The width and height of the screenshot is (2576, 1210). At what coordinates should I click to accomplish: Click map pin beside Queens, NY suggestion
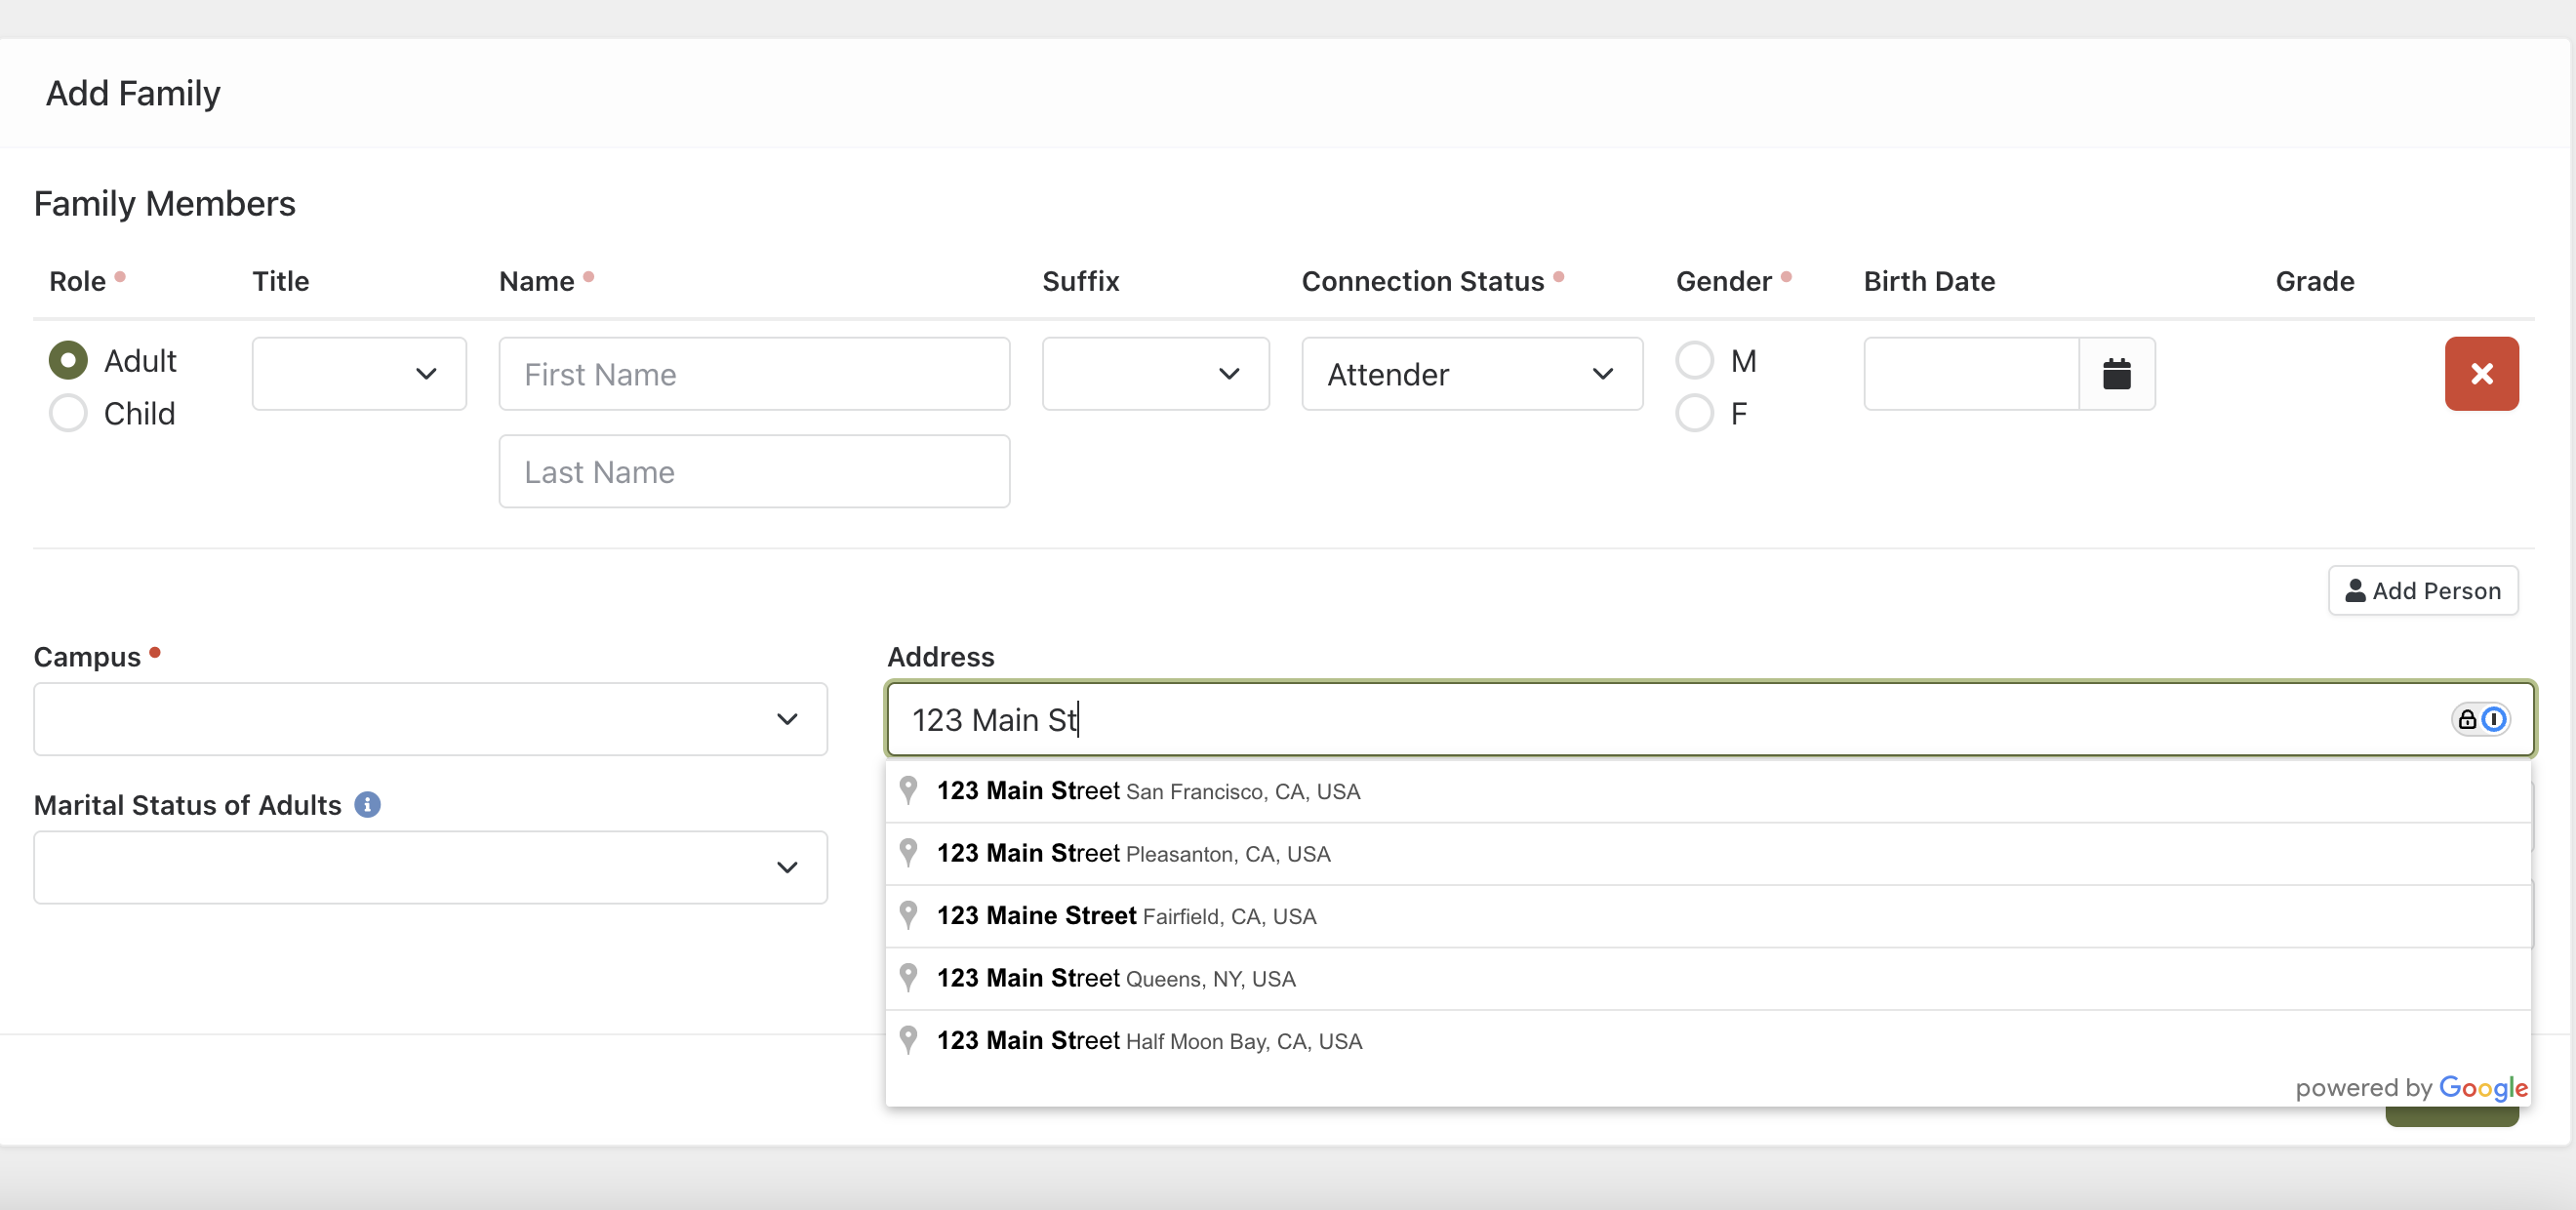point(908,977)
